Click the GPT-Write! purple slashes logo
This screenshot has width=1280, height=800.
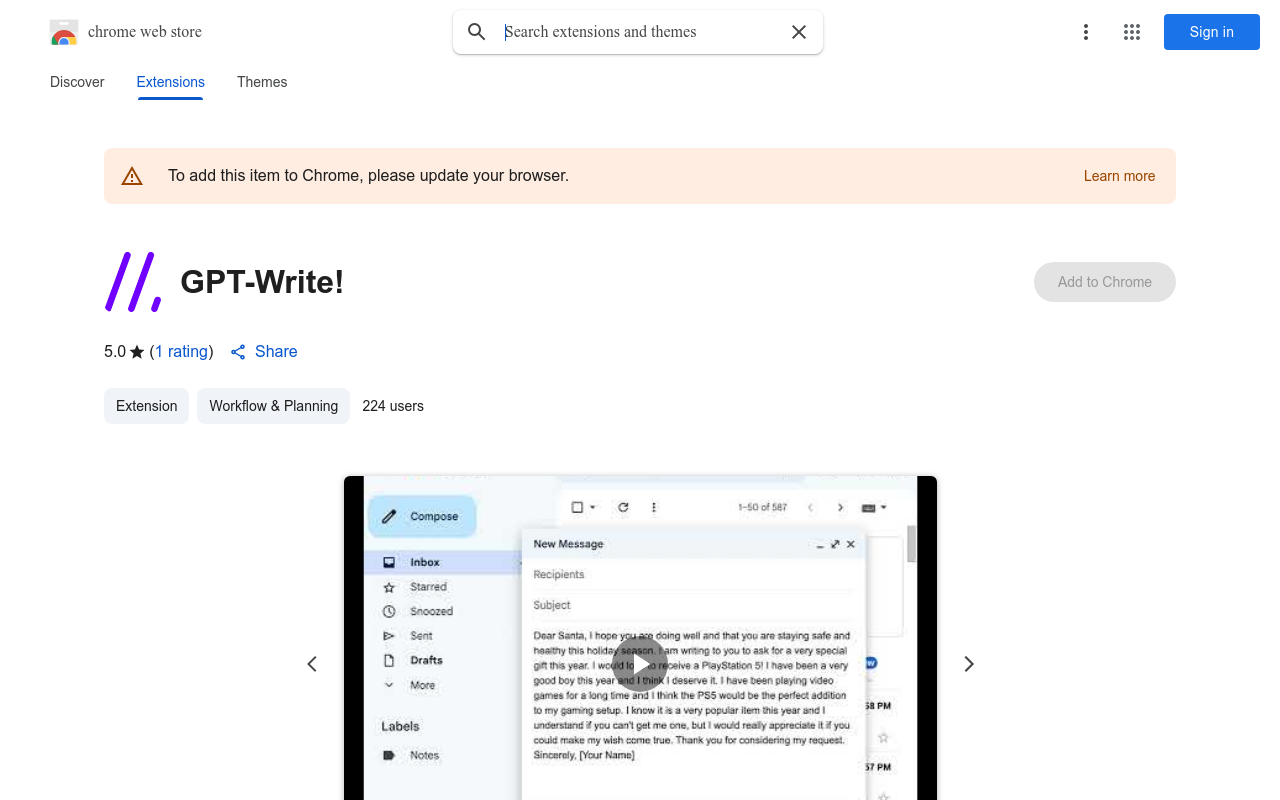click(x=133, y=282)
